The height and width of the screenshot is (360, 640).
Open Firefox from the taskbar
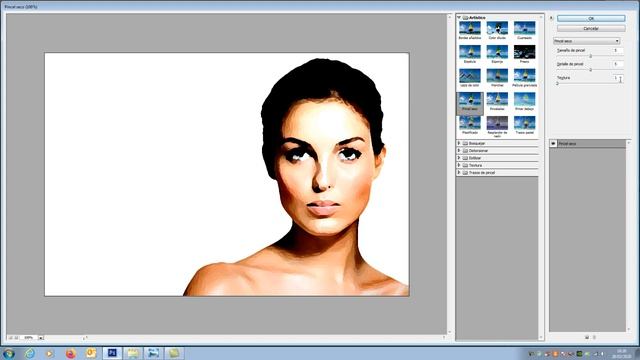(71, 353)
